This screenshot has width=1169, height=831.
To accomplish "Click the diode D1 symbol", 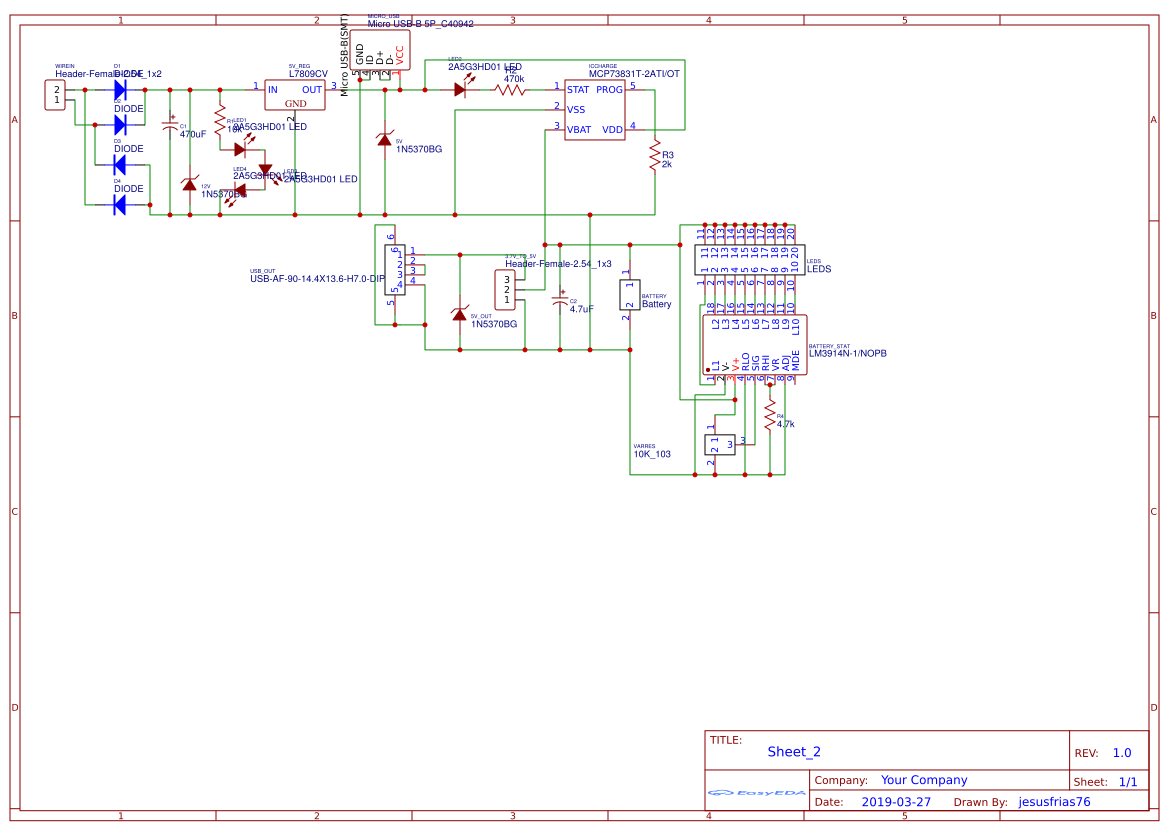I will coord(118,89).
